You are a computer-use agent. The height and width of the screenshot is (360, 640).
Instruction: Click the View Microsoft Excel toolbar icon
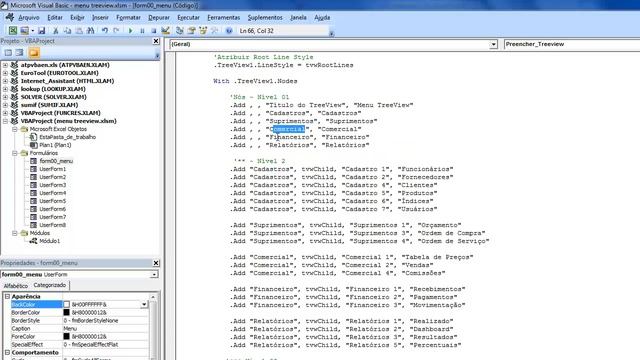click(13, 31)
